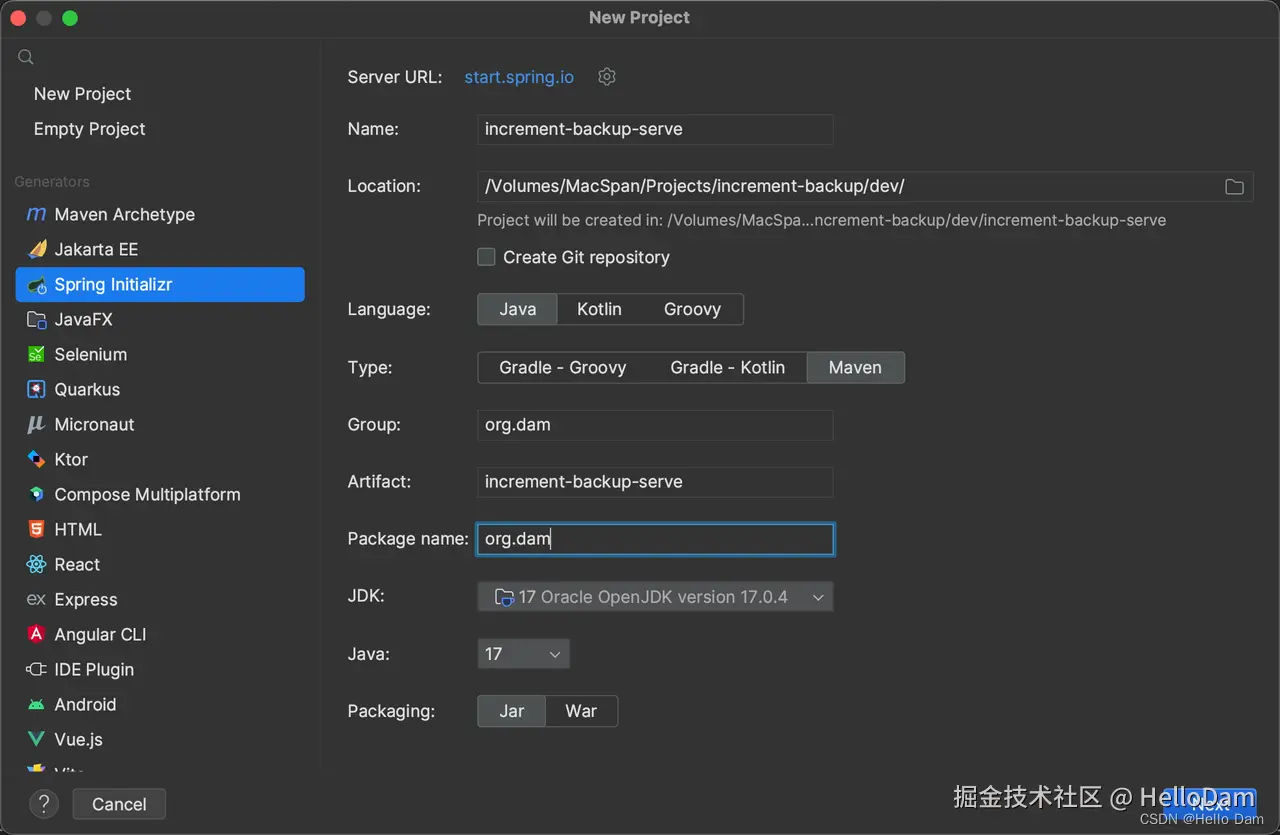The width and height of the screenshot is (1280, 835).
Task: Select Java as the language
Action: [x=517, y=309]
